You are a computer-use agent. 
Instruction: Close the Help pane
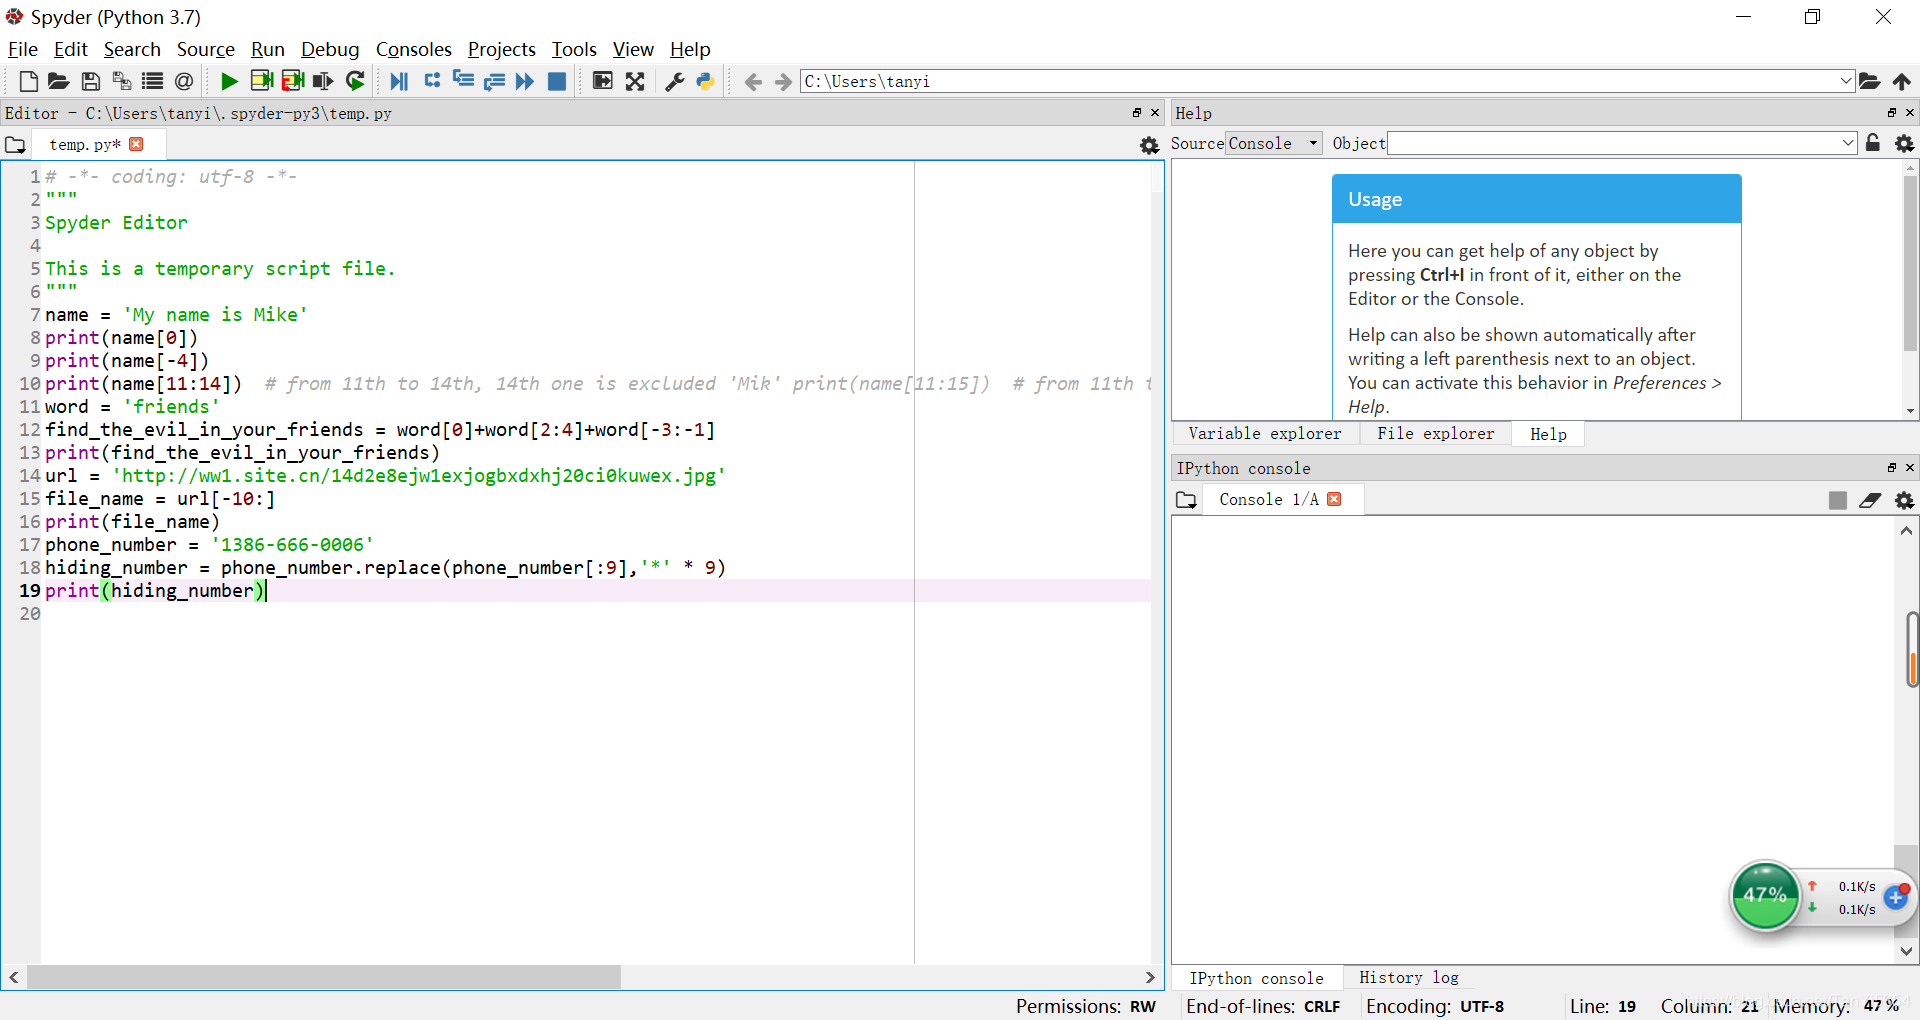[x=1910, y=113]
